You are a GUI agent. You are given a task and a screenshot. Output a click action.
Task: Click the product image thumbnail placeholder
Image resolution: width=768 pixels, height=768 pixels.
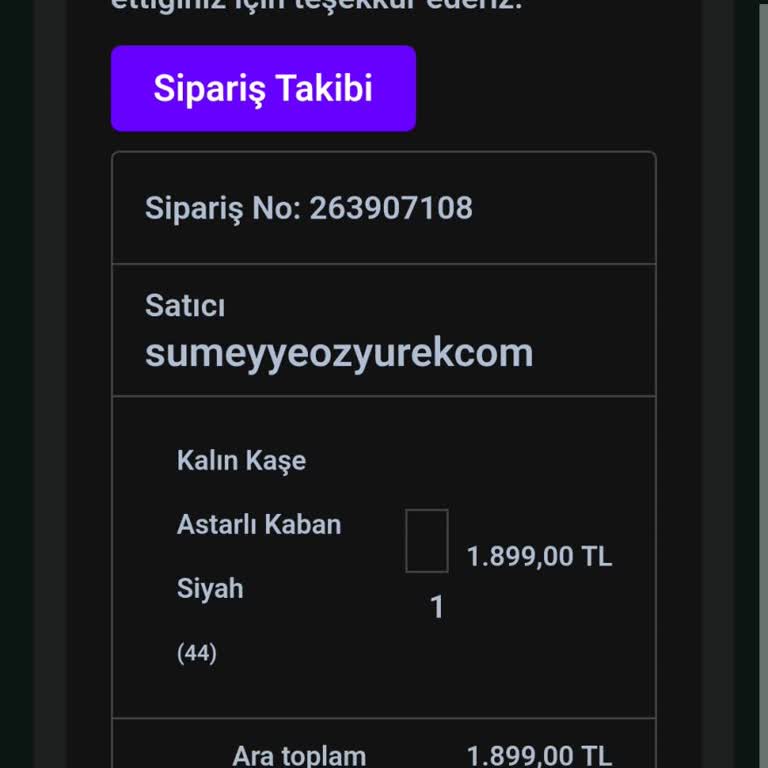pyautogui.click(x=426, y=541)
